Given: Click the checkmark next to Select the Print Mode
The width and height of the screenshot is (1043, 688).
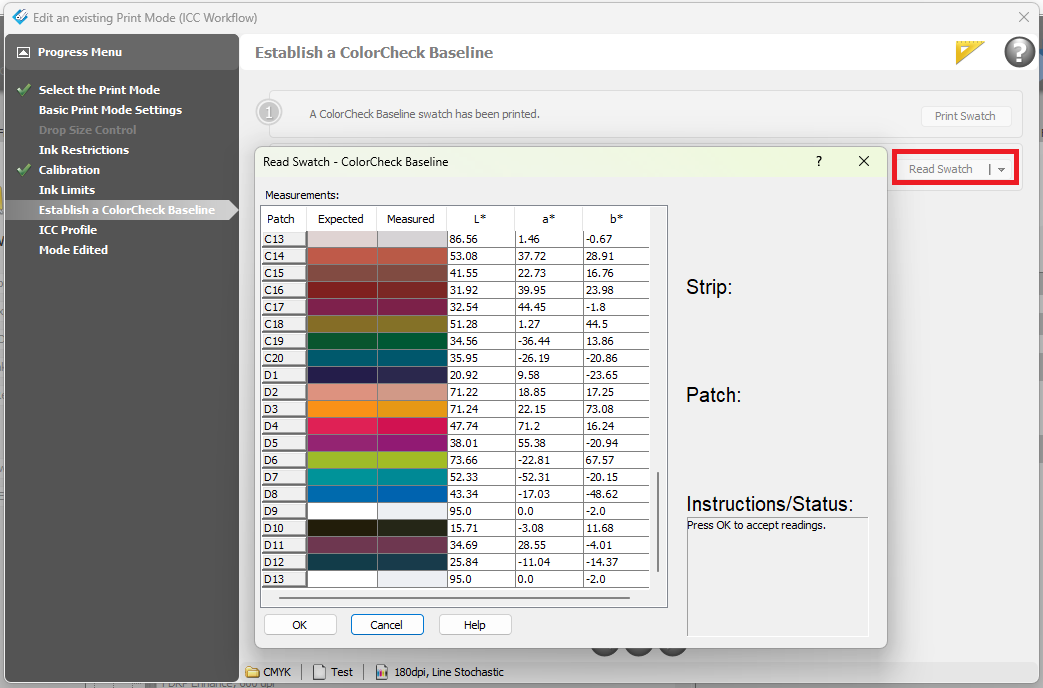Looking at the screenshot, I should pyautogui.click(x=24, y=89).
